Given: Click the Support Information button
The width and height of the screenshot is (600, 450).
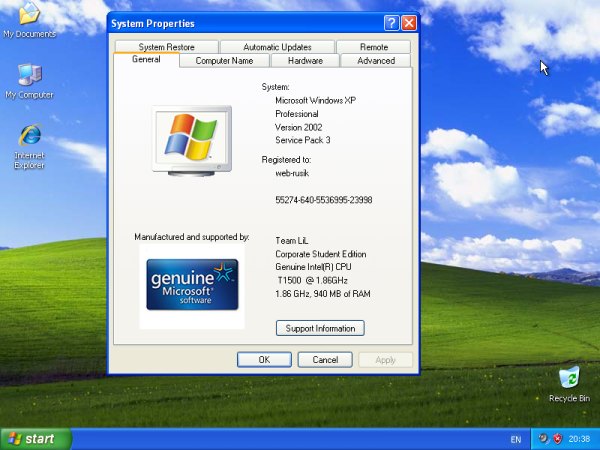Looking at the screenshot, I should (x=320, y=328).
